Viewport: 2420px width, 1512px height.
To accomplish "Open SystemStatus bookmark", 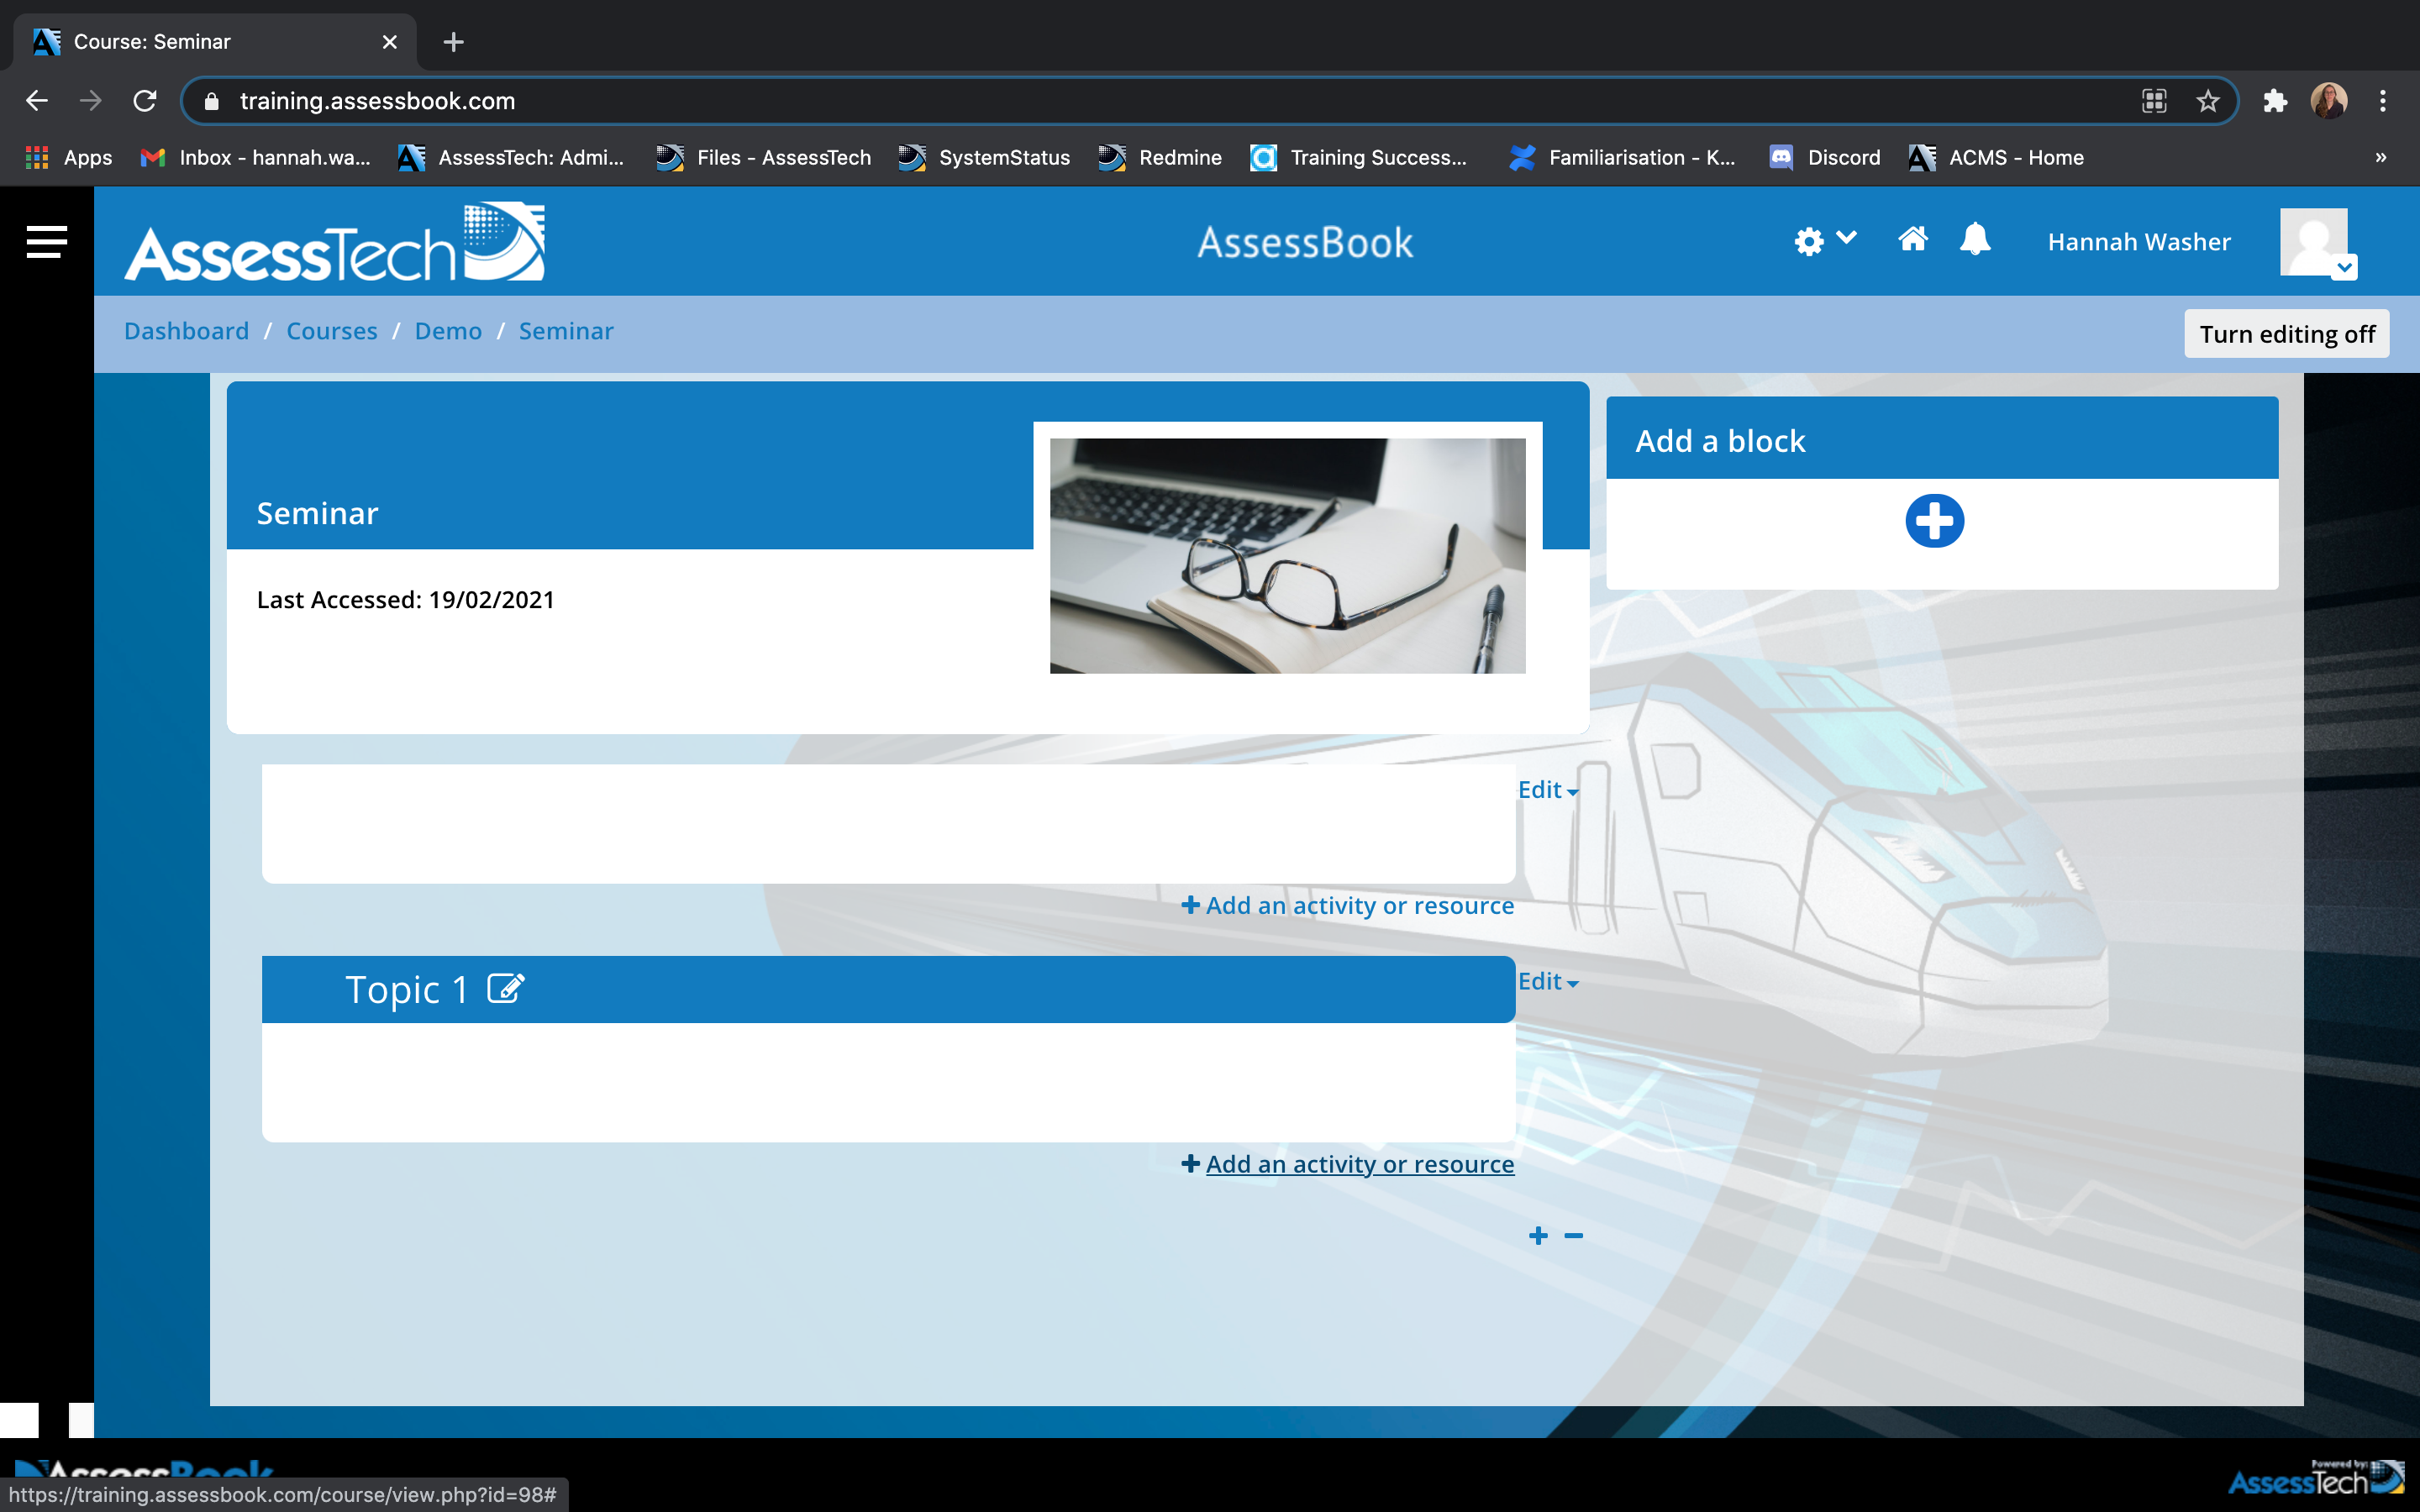I will click(984, 157).
